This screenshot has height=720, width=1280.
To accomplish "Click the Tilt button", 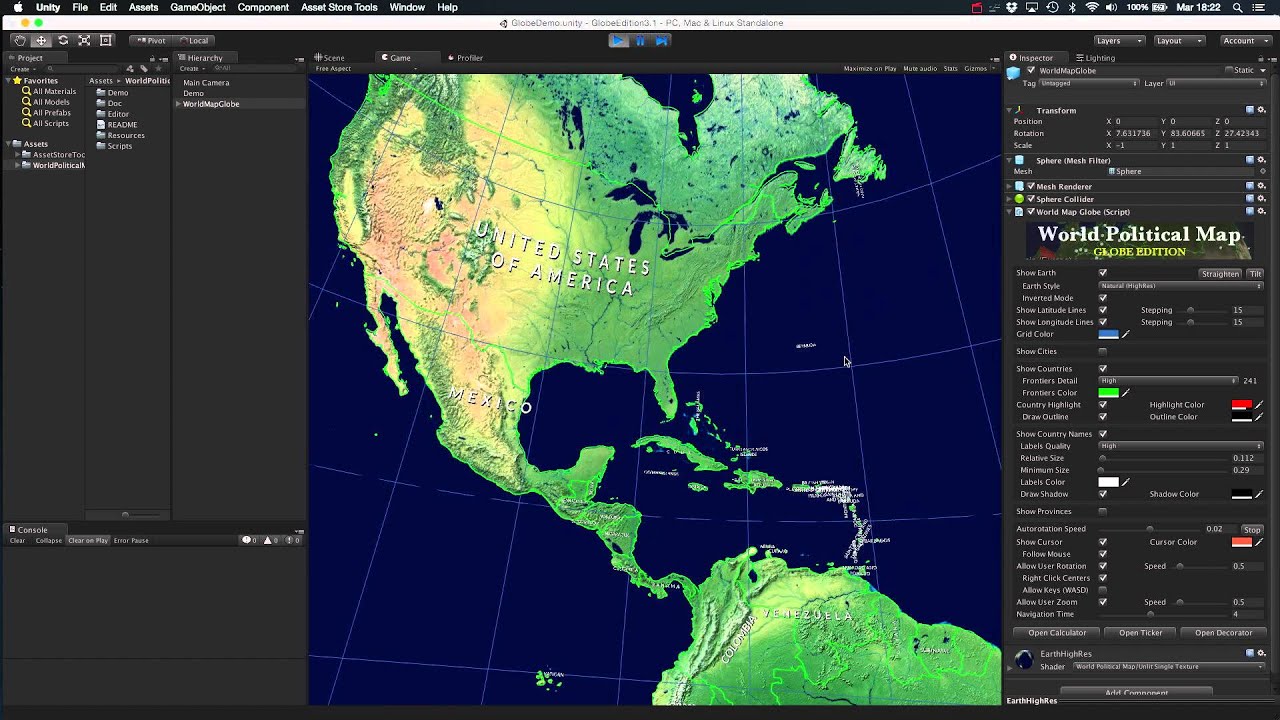I will click(x=1255, y=273).
